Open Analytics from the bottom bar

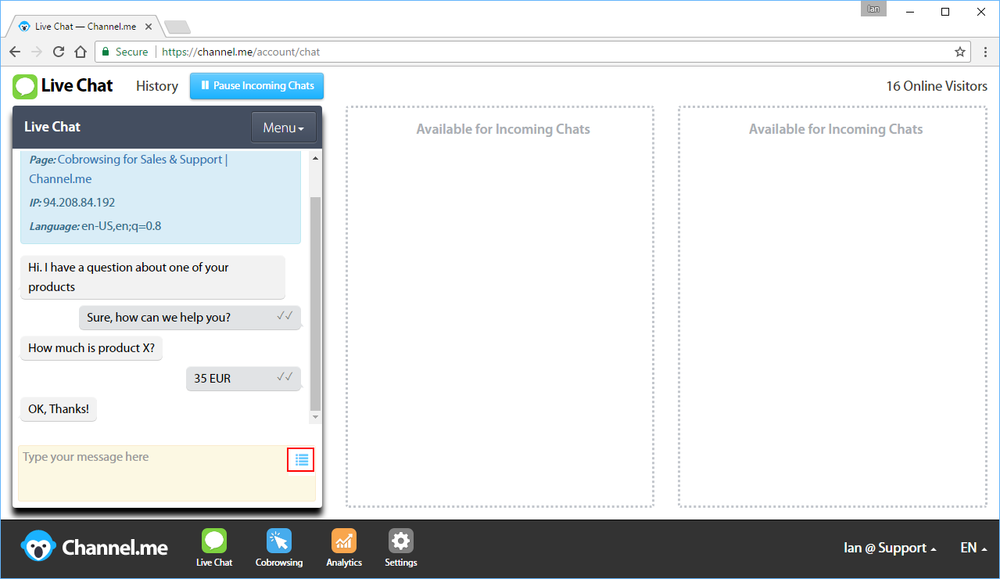click(344, 542)
